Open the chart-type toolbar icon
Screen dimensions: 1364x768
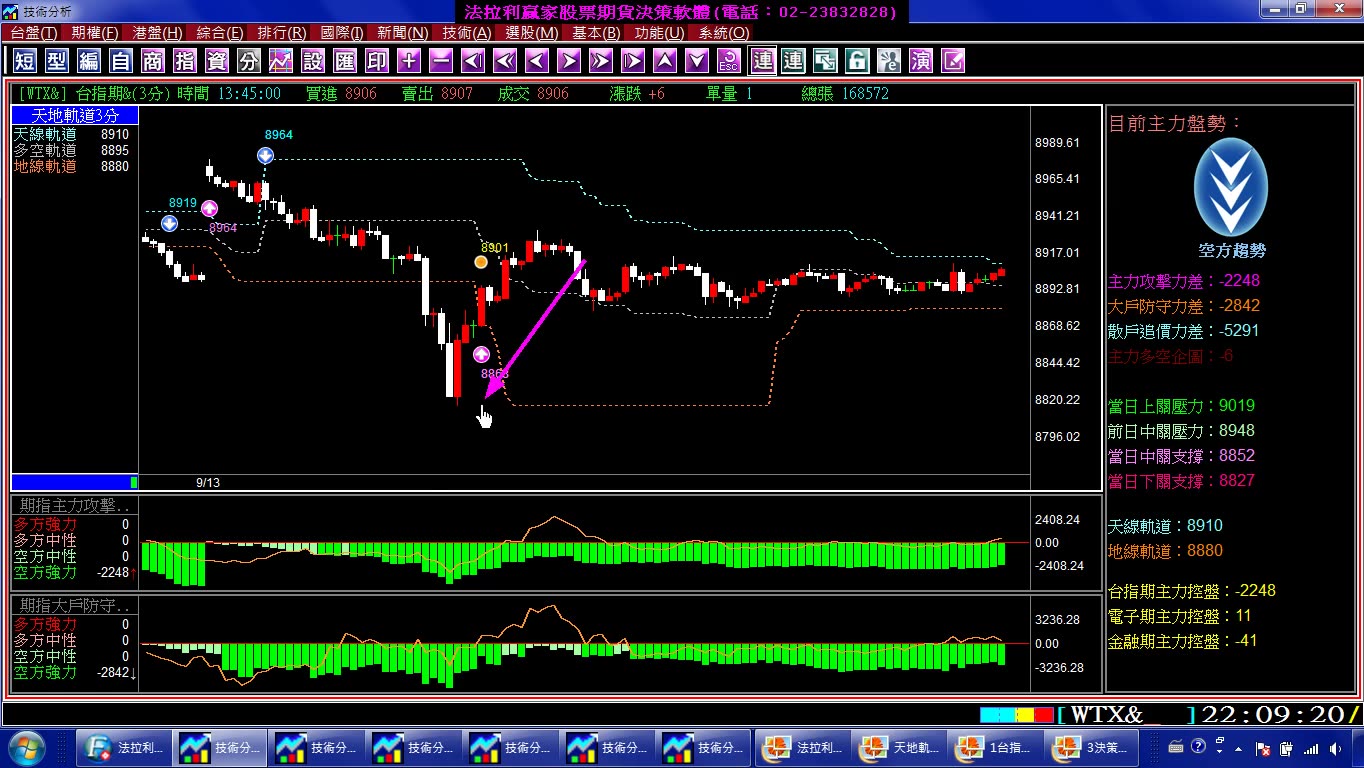(x=281, y=61)
